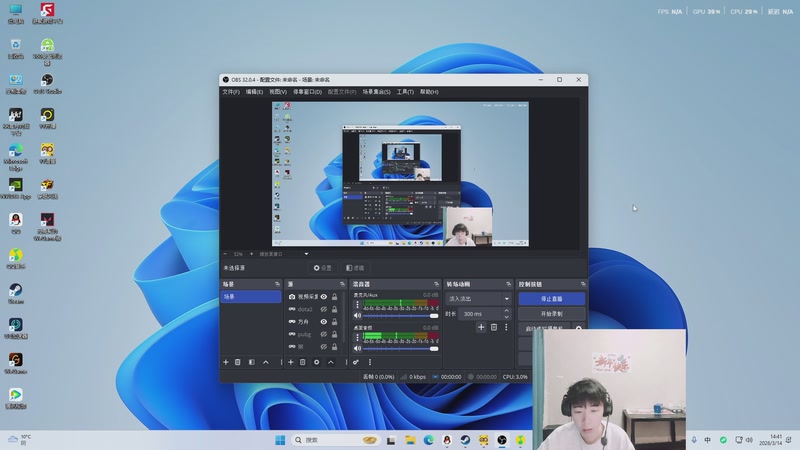Click the taskbar search box
The image size is (800, 450).
click(335, 440)
